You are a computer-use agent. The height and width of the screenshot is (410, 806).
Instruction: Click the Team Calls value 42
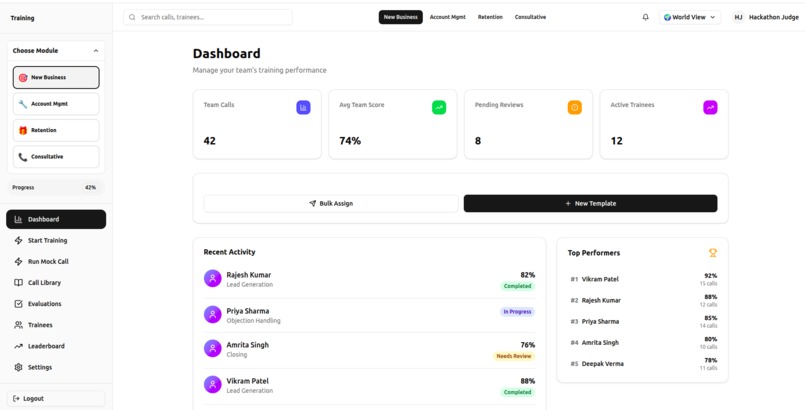pos(210,141)
